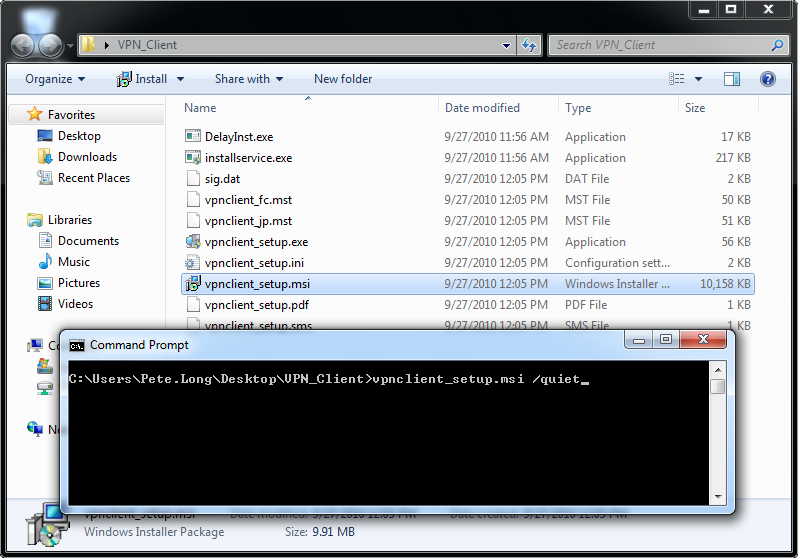The image size is (798, 558).
Task: Click the Back navigation arrow
Action: pyautogui.click(x=22, y=46)
